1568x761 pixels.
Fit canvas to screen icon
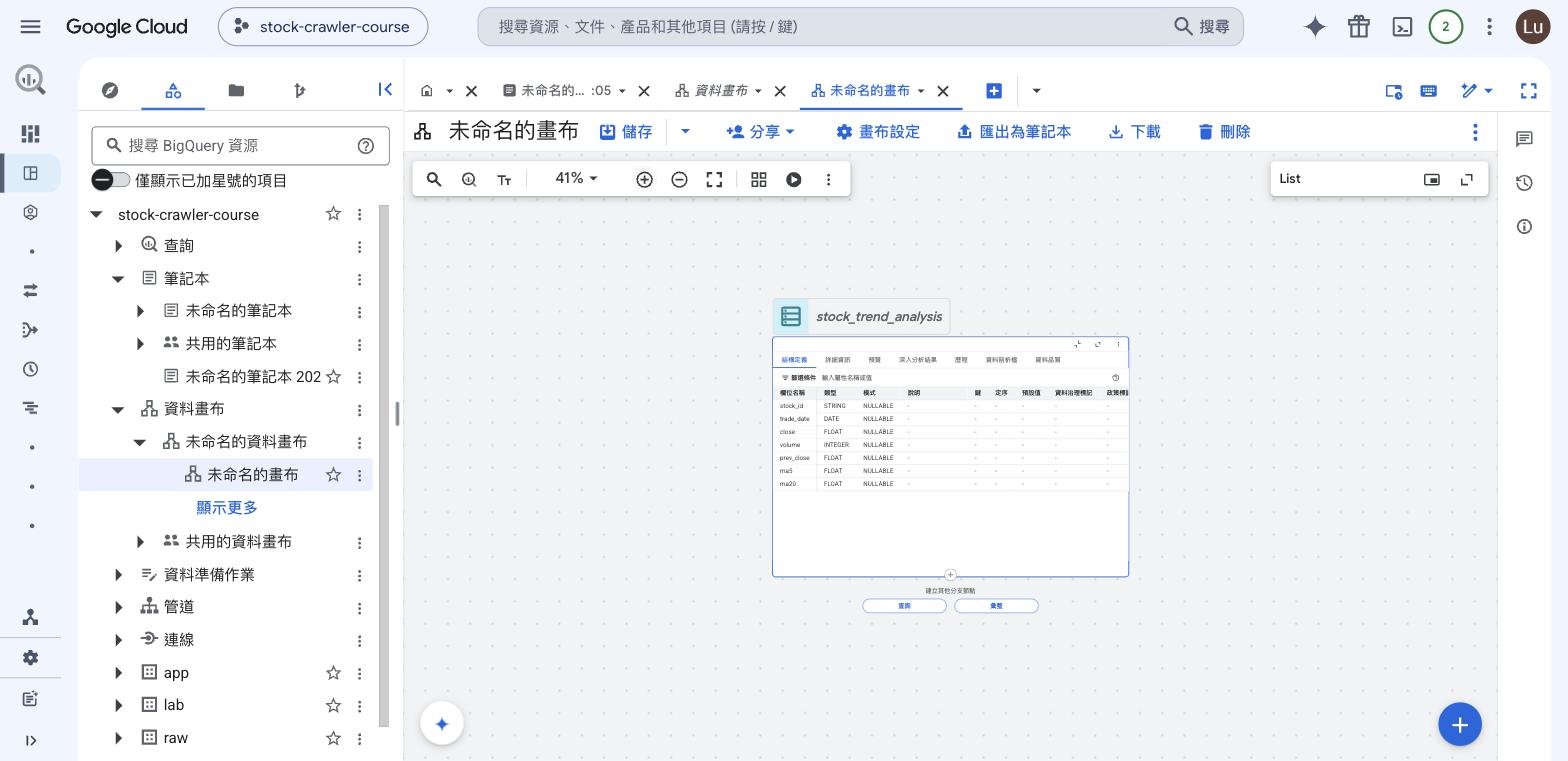pyautogui.click(x=714, y=179)
